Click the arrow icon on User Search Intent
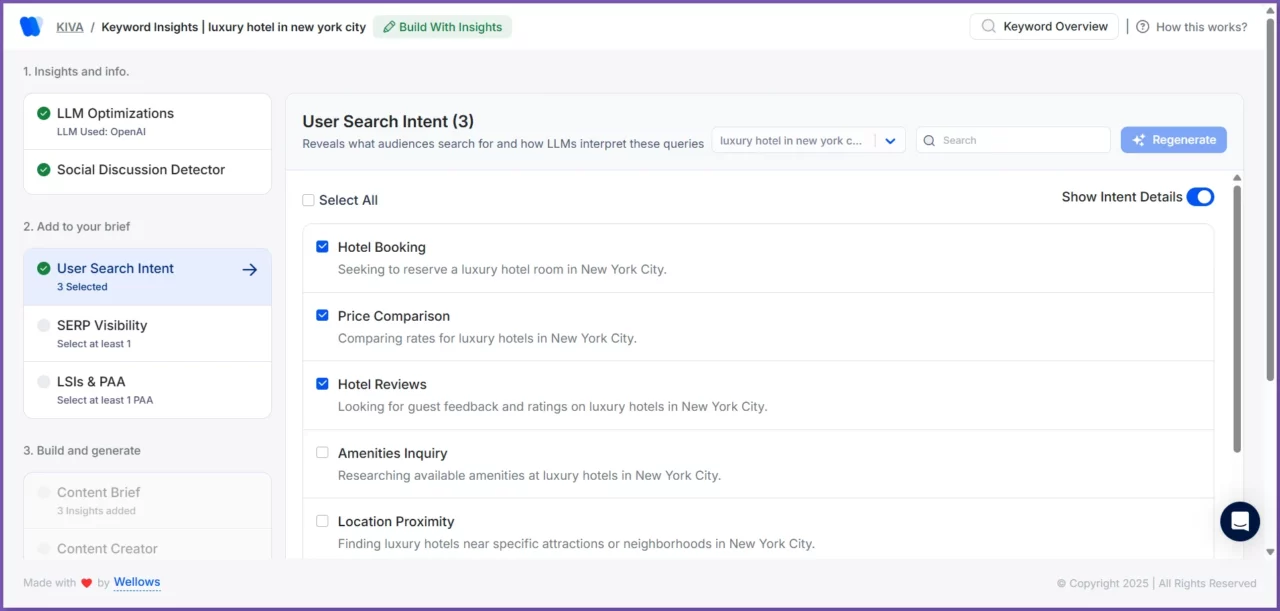The image size is (1280, 611). [250, 269]
